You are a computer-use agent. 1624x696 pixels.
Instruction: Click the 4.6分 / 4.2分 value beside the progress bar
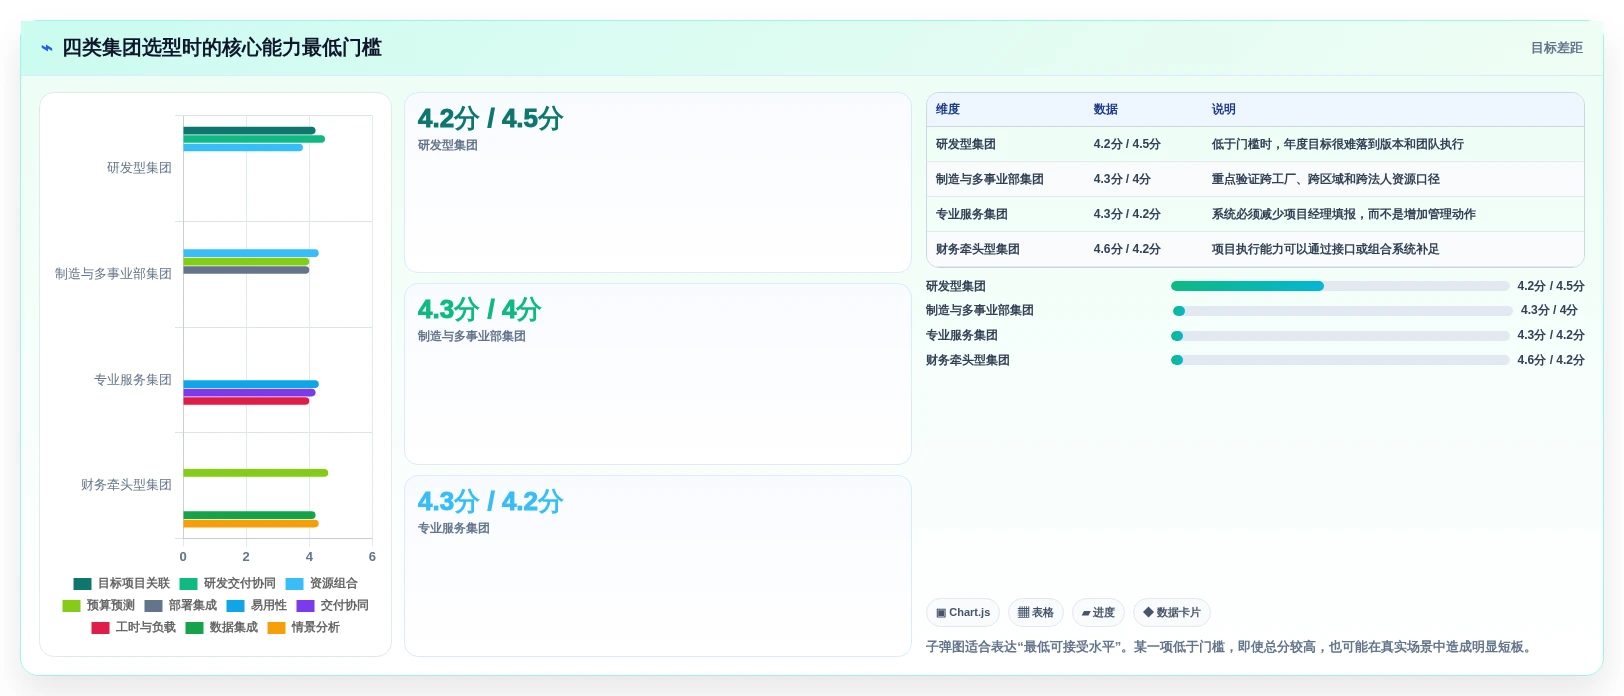(1551, 360)
